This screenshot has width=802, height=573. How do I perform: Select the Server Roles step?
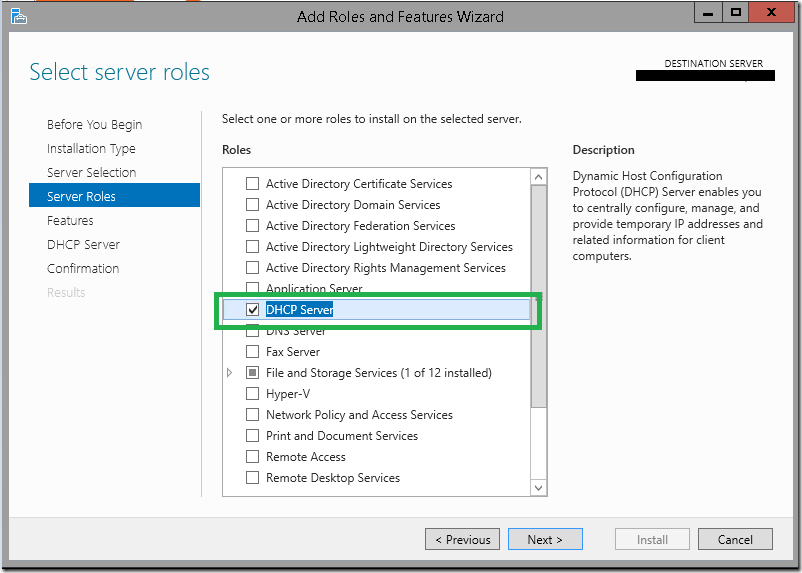[x=115, y=195]
